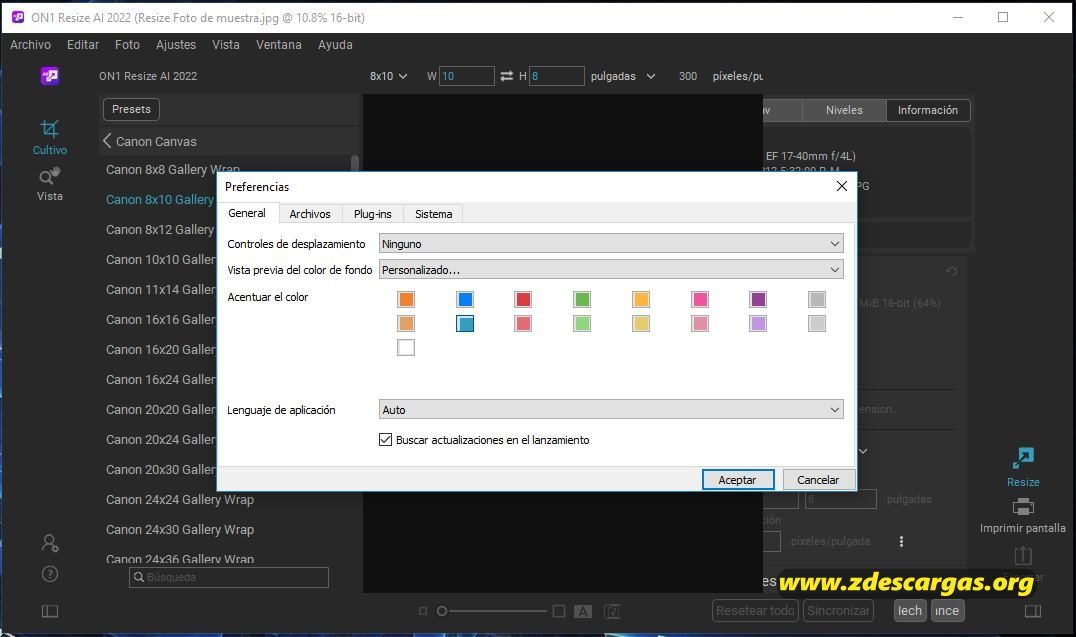Viewport: 1076px width, 637px height.
Task: Open the user account icon
Action: click(50, 543)
